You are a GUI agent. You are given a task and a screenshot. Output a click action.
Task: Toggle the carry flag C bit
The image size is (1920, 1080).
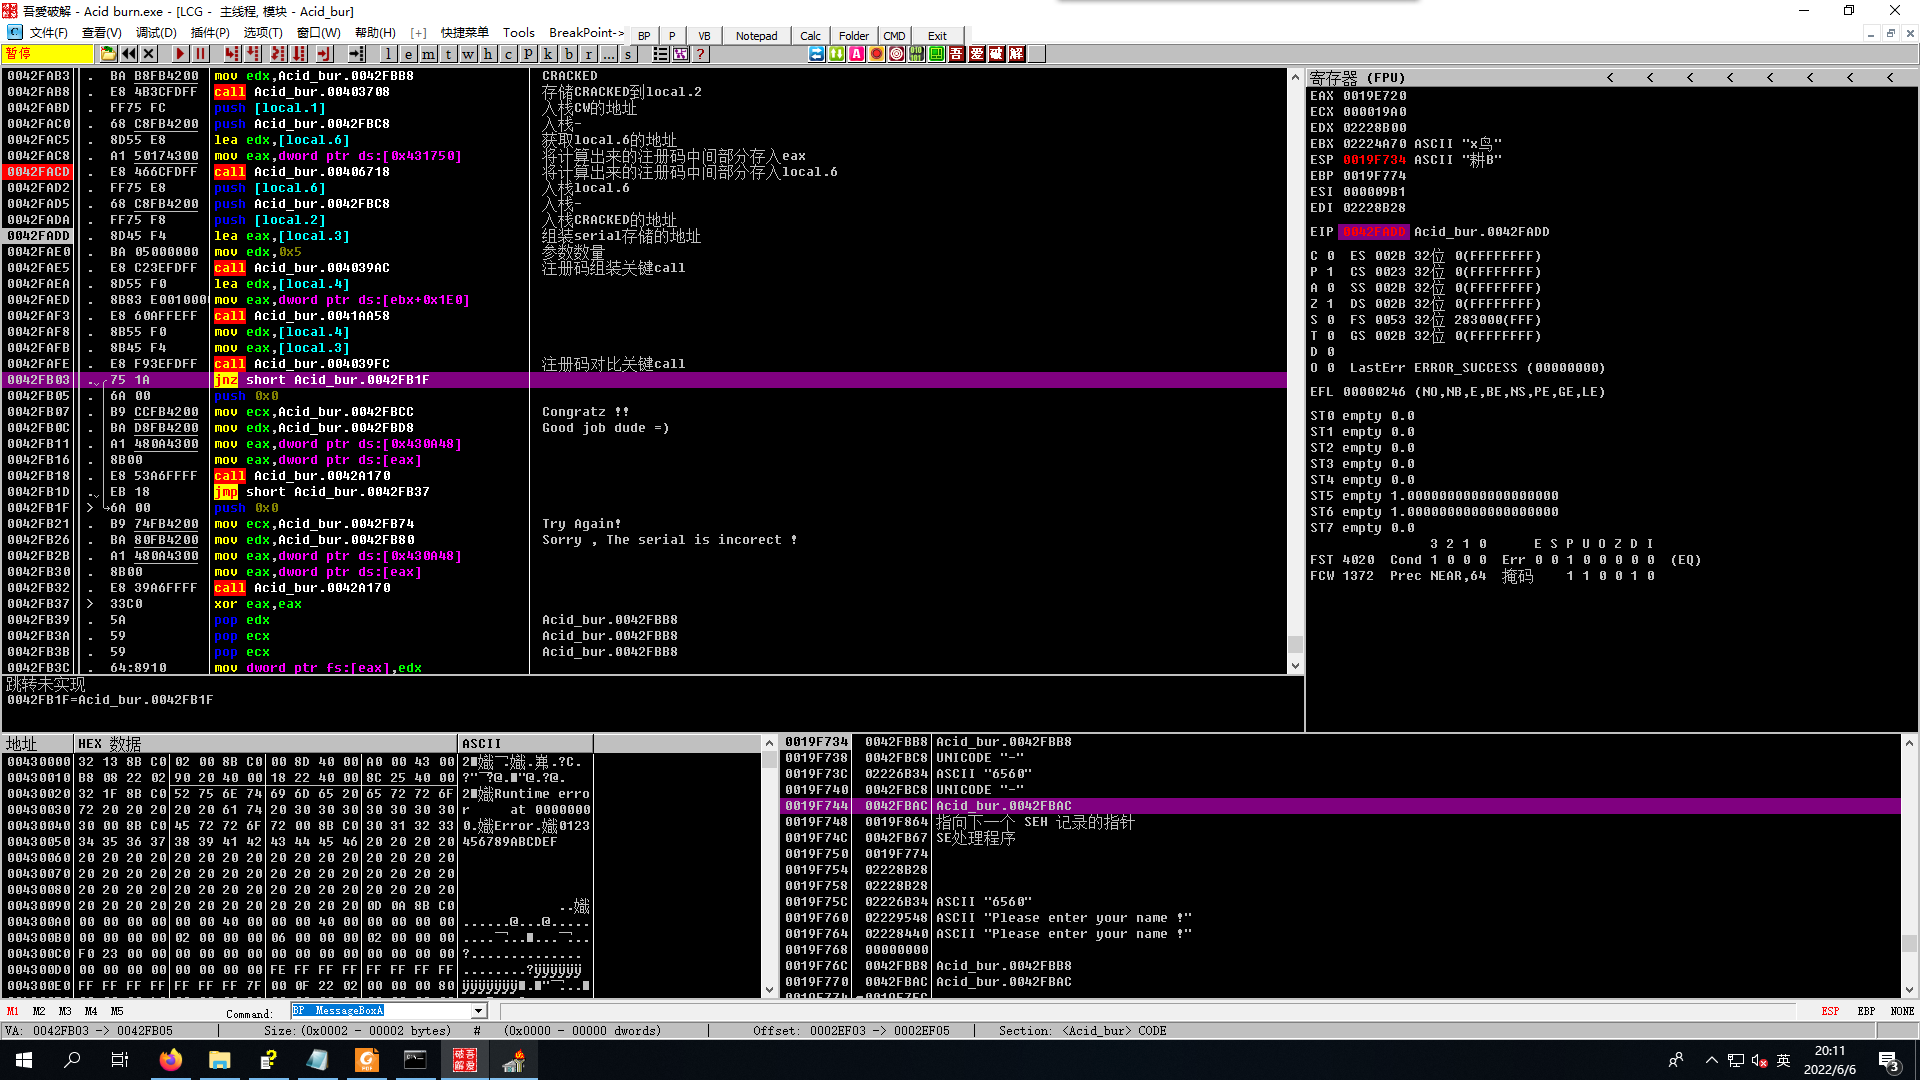click(1331, 256)
